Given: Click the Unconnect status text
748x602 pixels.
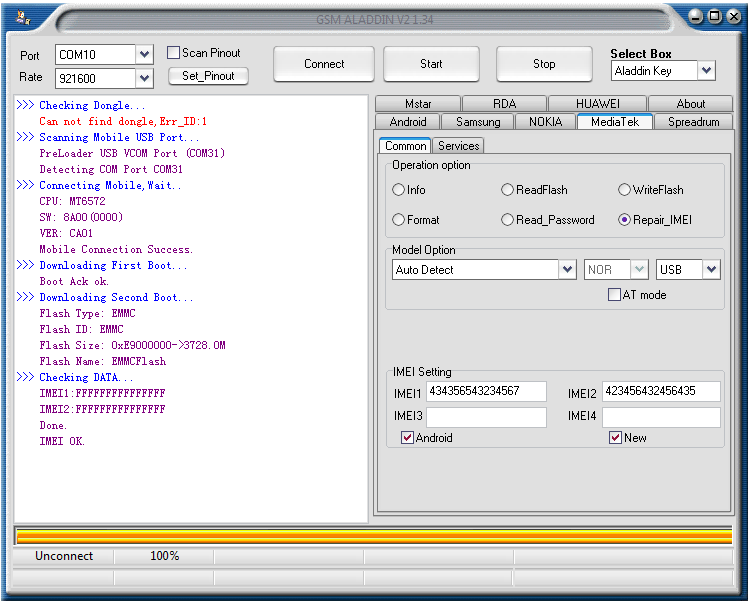Looking at the screenshot, I should click(64, 556).
